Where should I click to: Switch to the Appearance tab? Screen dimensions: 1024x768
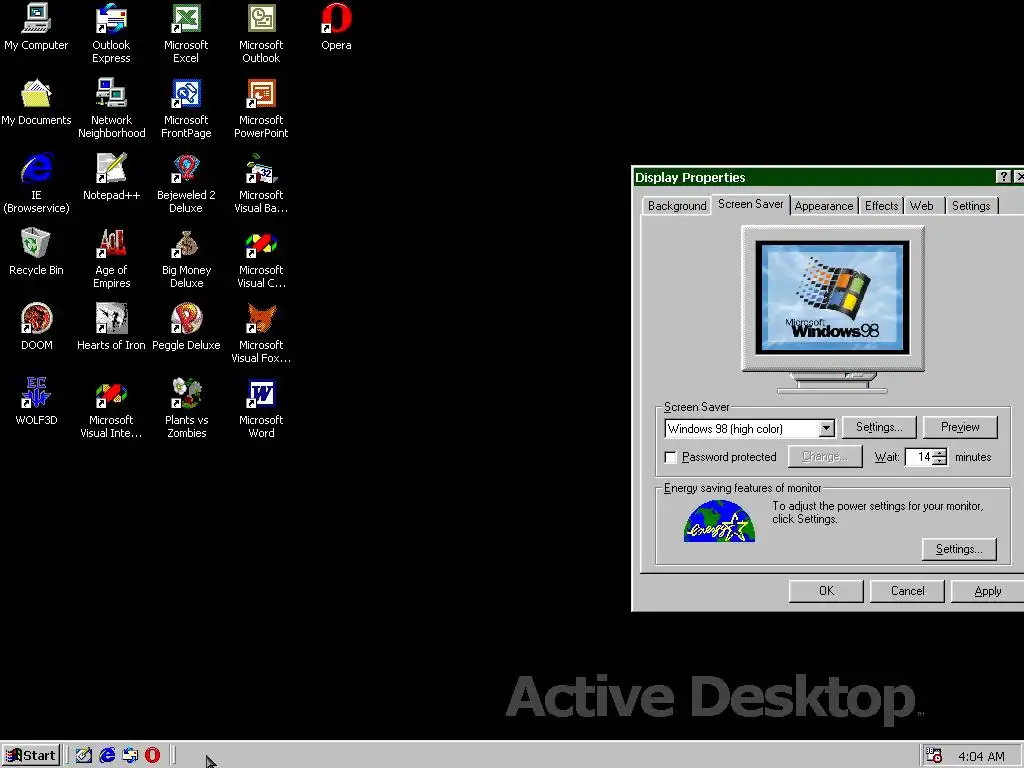824,206
